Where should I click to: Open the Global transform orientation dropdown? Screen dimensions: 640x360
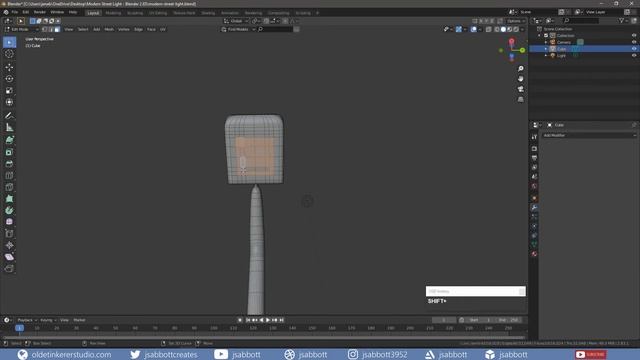click(236, 21)
